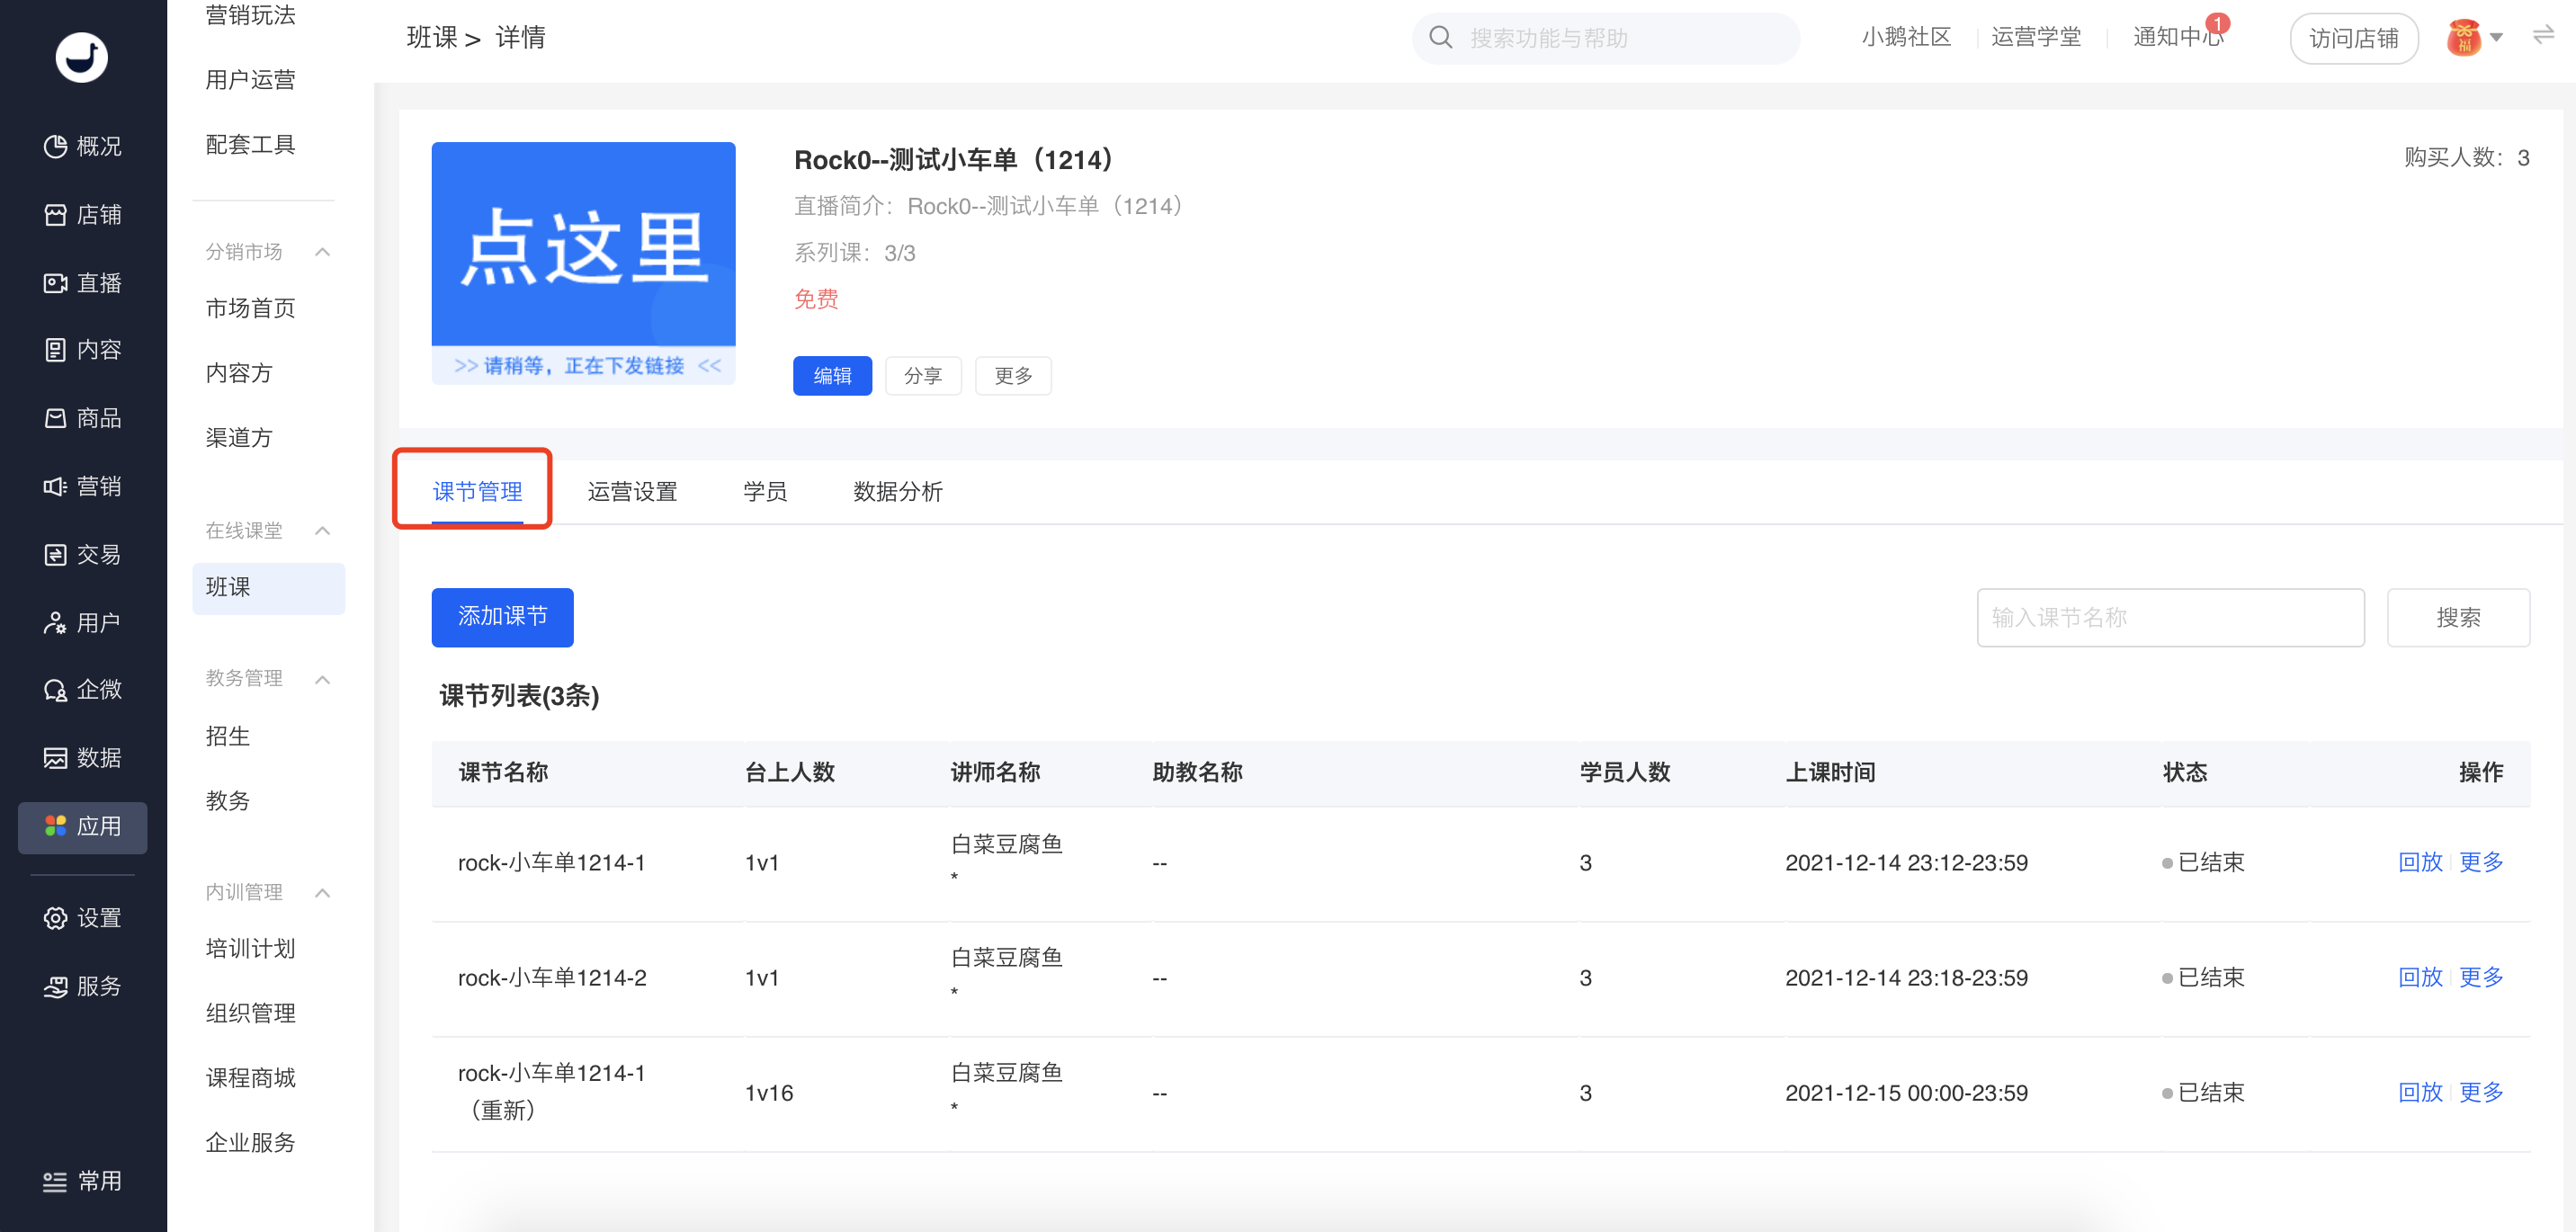The image size is (2576, 1232).
Task: Click the 添加课节 button
Action: coord(502,617)
